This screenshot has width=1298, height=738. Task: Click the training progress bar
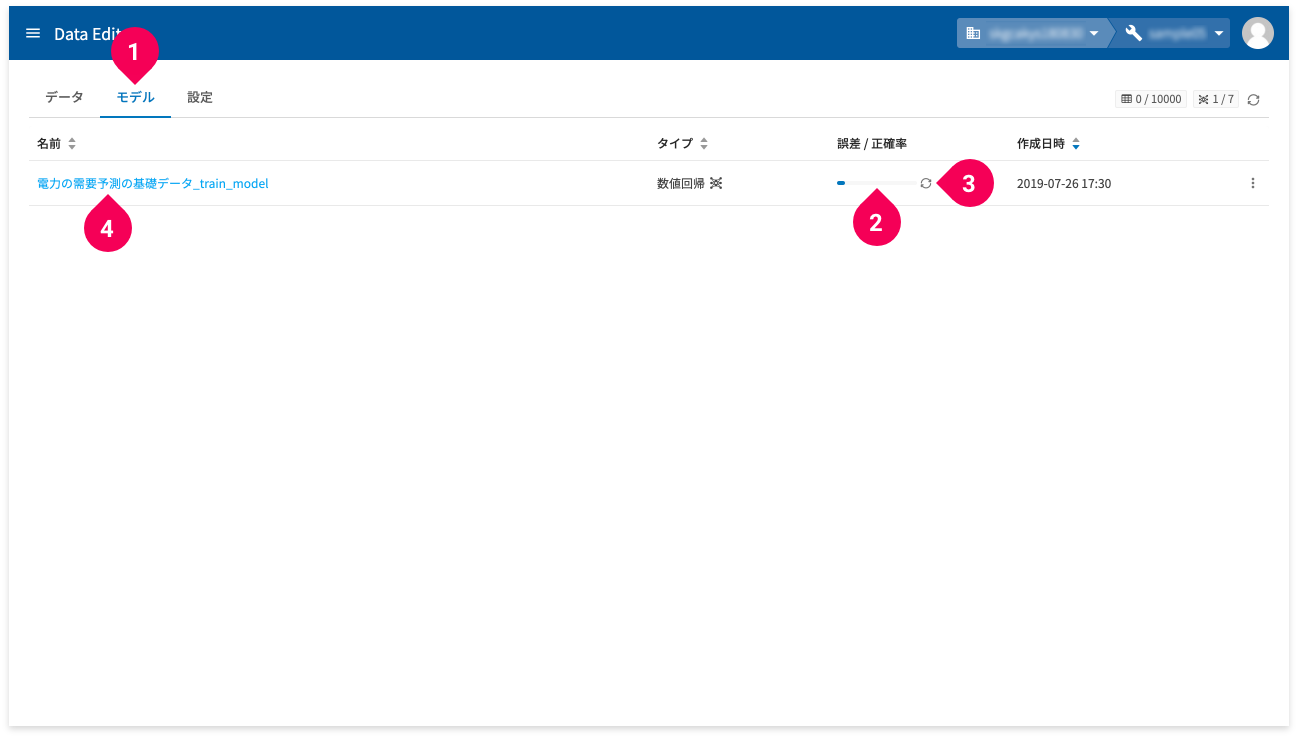pyautogui.click(x=875, y=183)
